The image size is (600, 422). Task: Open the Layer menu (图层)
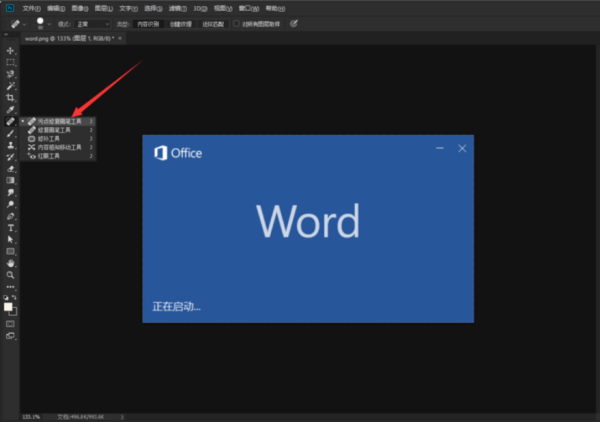[x=104, y=8]
